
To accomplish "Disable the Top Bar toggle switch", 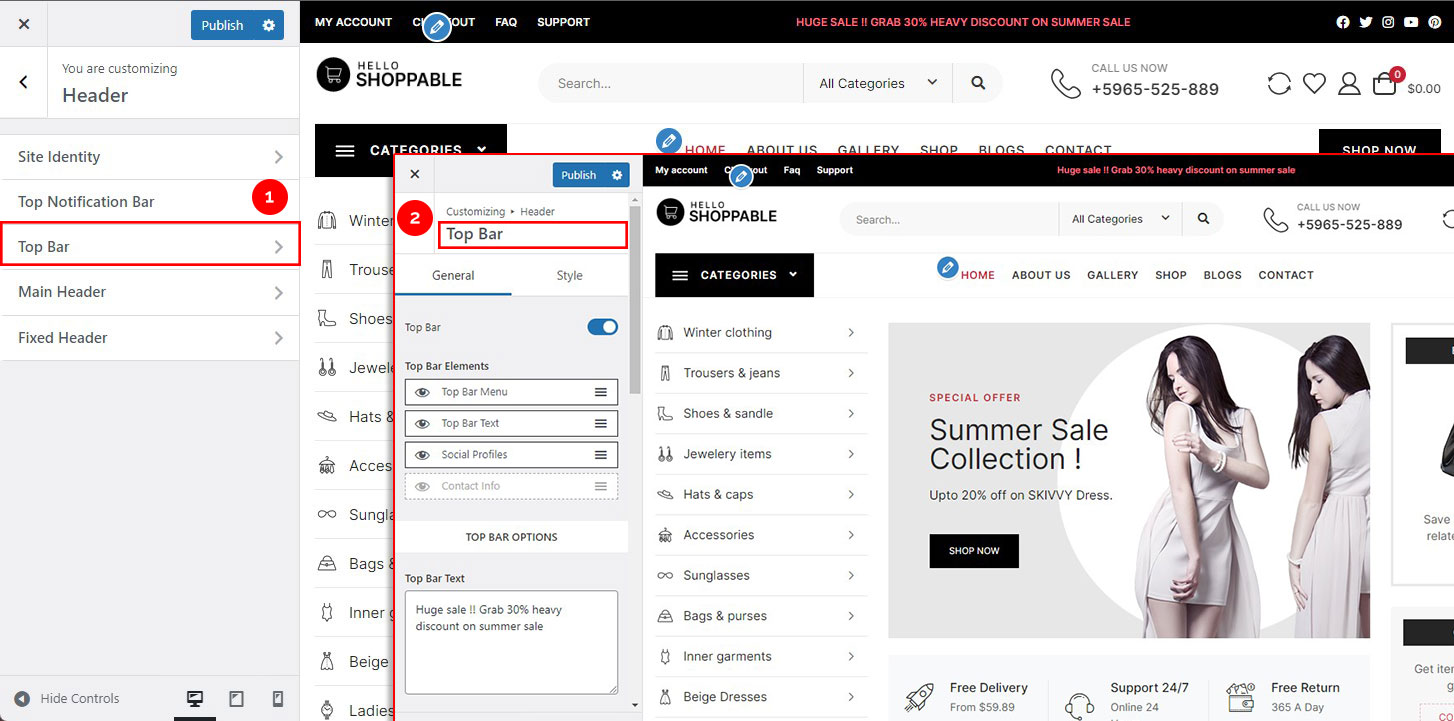I will (x=601, y=326).
